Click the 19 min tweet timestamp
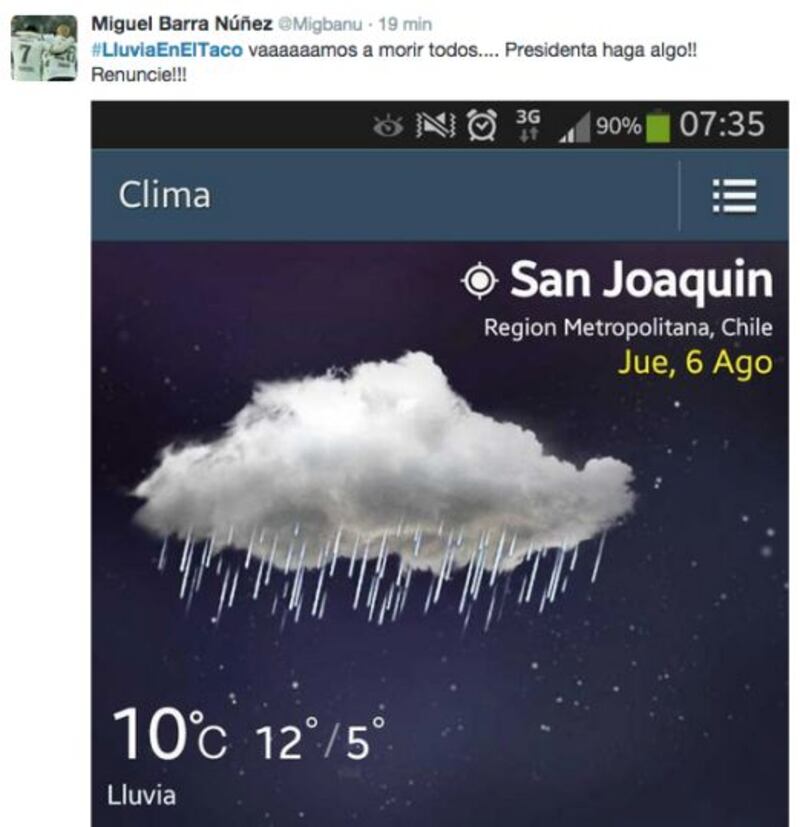800x827 pixels. click(405, 24)
